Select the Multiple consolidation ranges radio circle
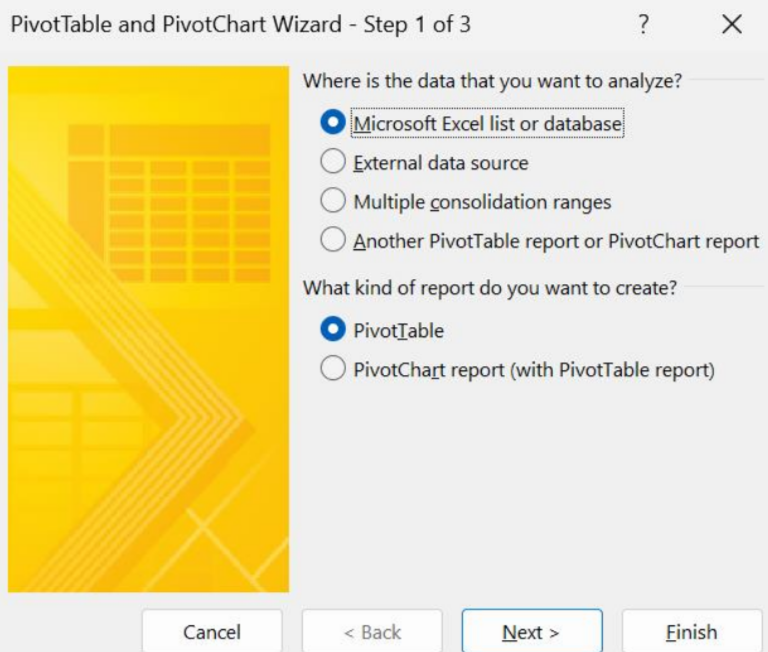768x652 pixels. point(333,201)
